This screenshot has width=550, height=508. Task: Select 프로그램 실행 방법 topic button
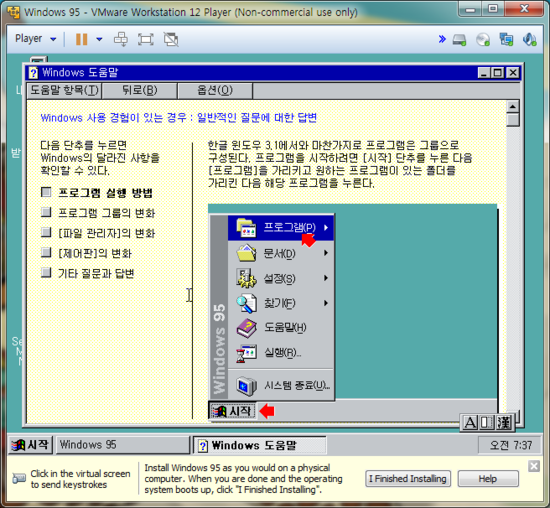46,192
